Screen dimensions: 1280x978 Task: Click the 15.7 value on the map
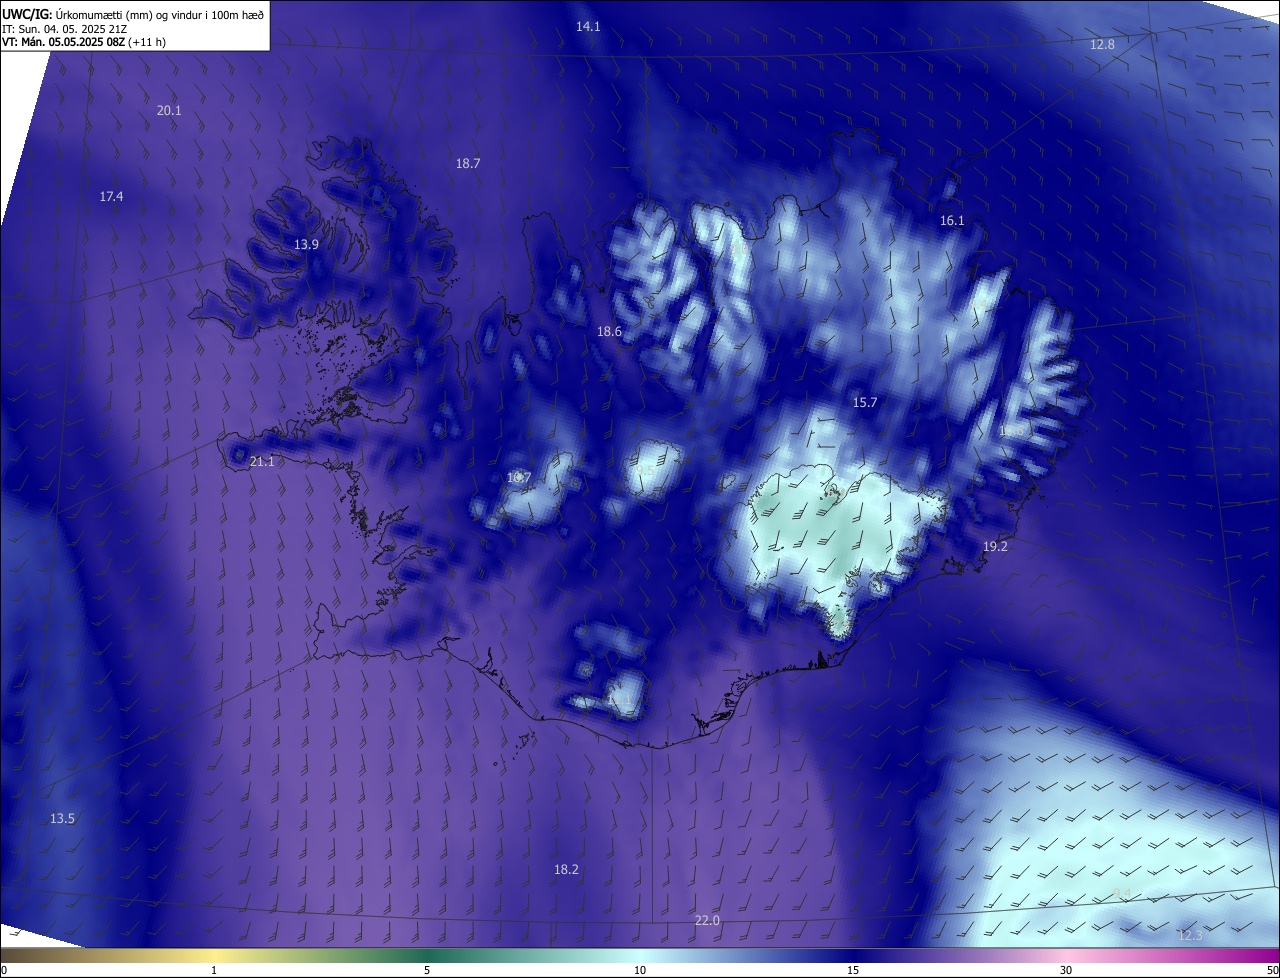pyautogui.click(x=864, y=402)
